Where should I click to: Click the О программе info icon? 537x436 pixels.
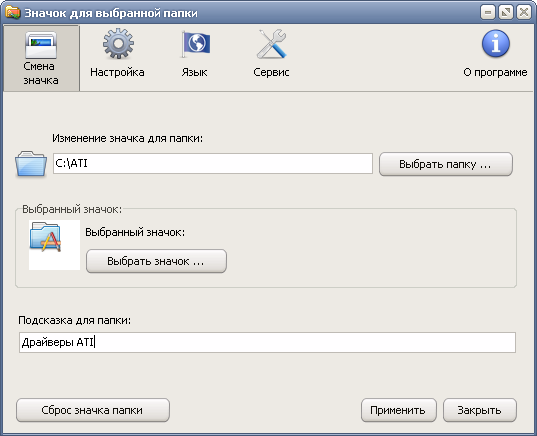click(496, 43)
